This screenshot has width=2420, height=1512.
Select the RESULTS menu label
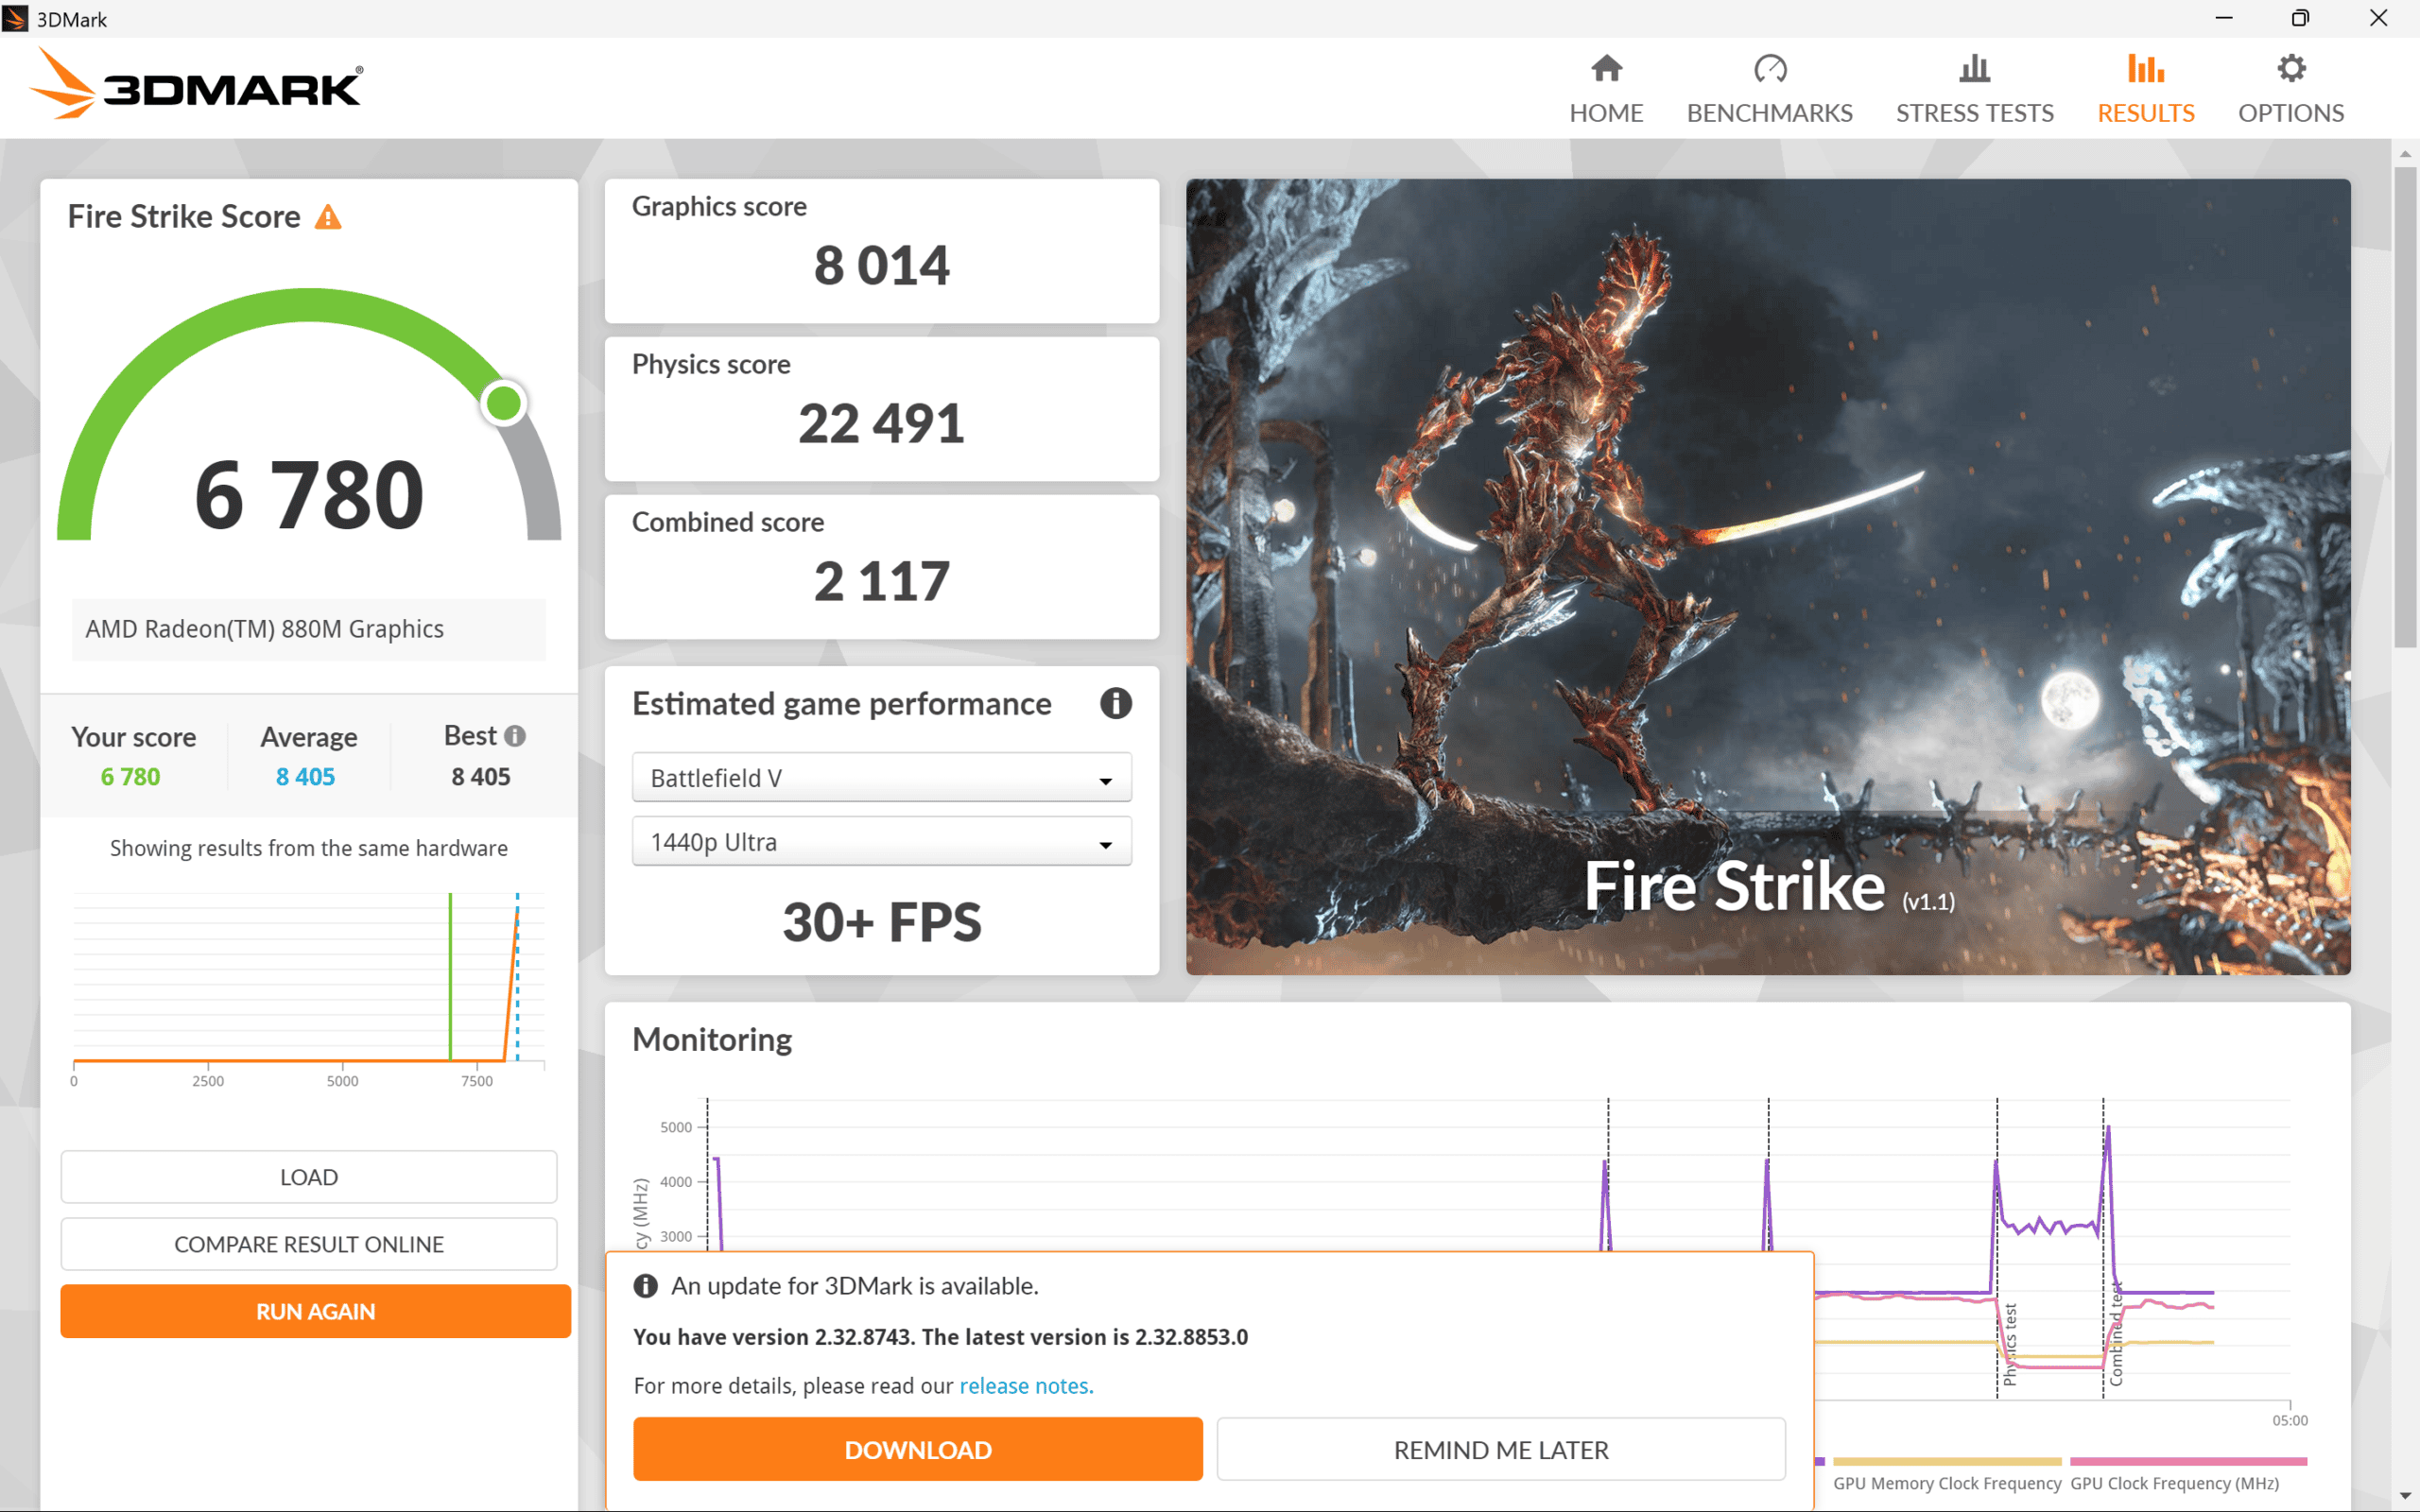click(2145, 113)
